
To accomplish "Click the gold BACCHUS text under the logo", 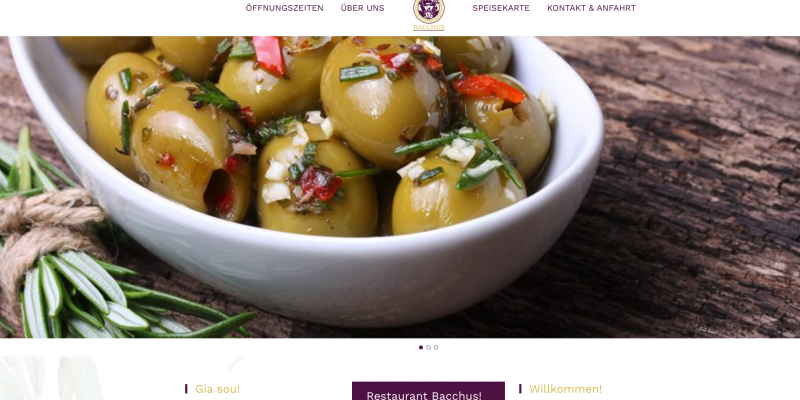I will point(429,28).
